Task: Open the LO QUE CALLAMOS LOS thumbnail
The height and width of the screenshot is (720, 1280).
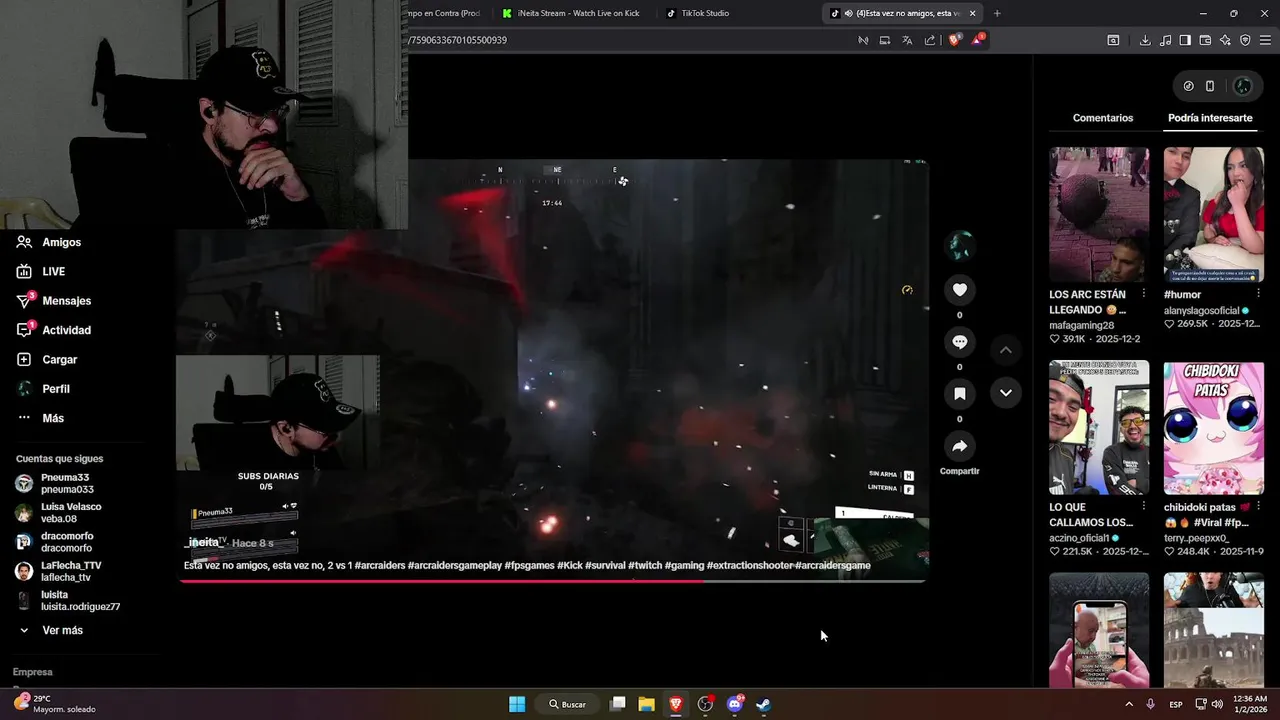Action: tap(1099, 428)
